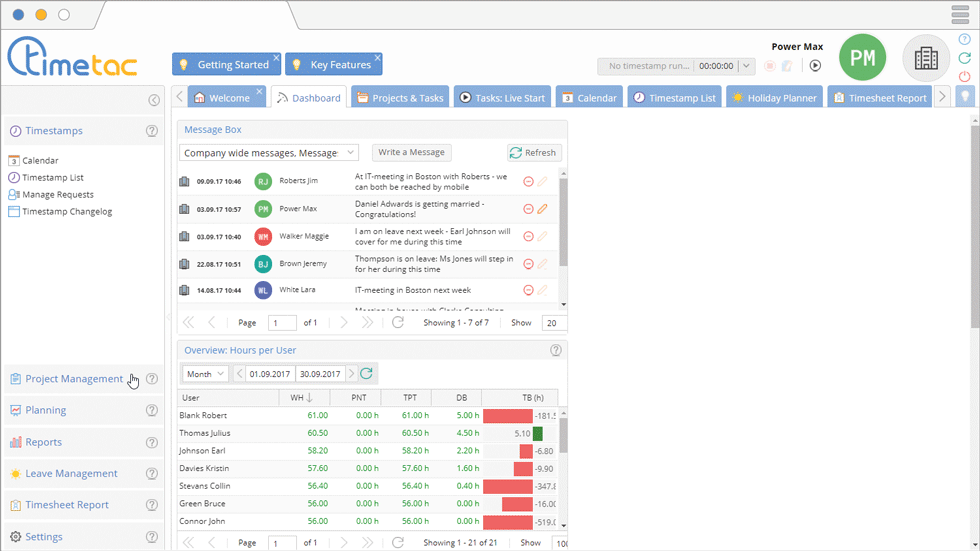
Task: Refresh the Message Box
Action: 533,153
